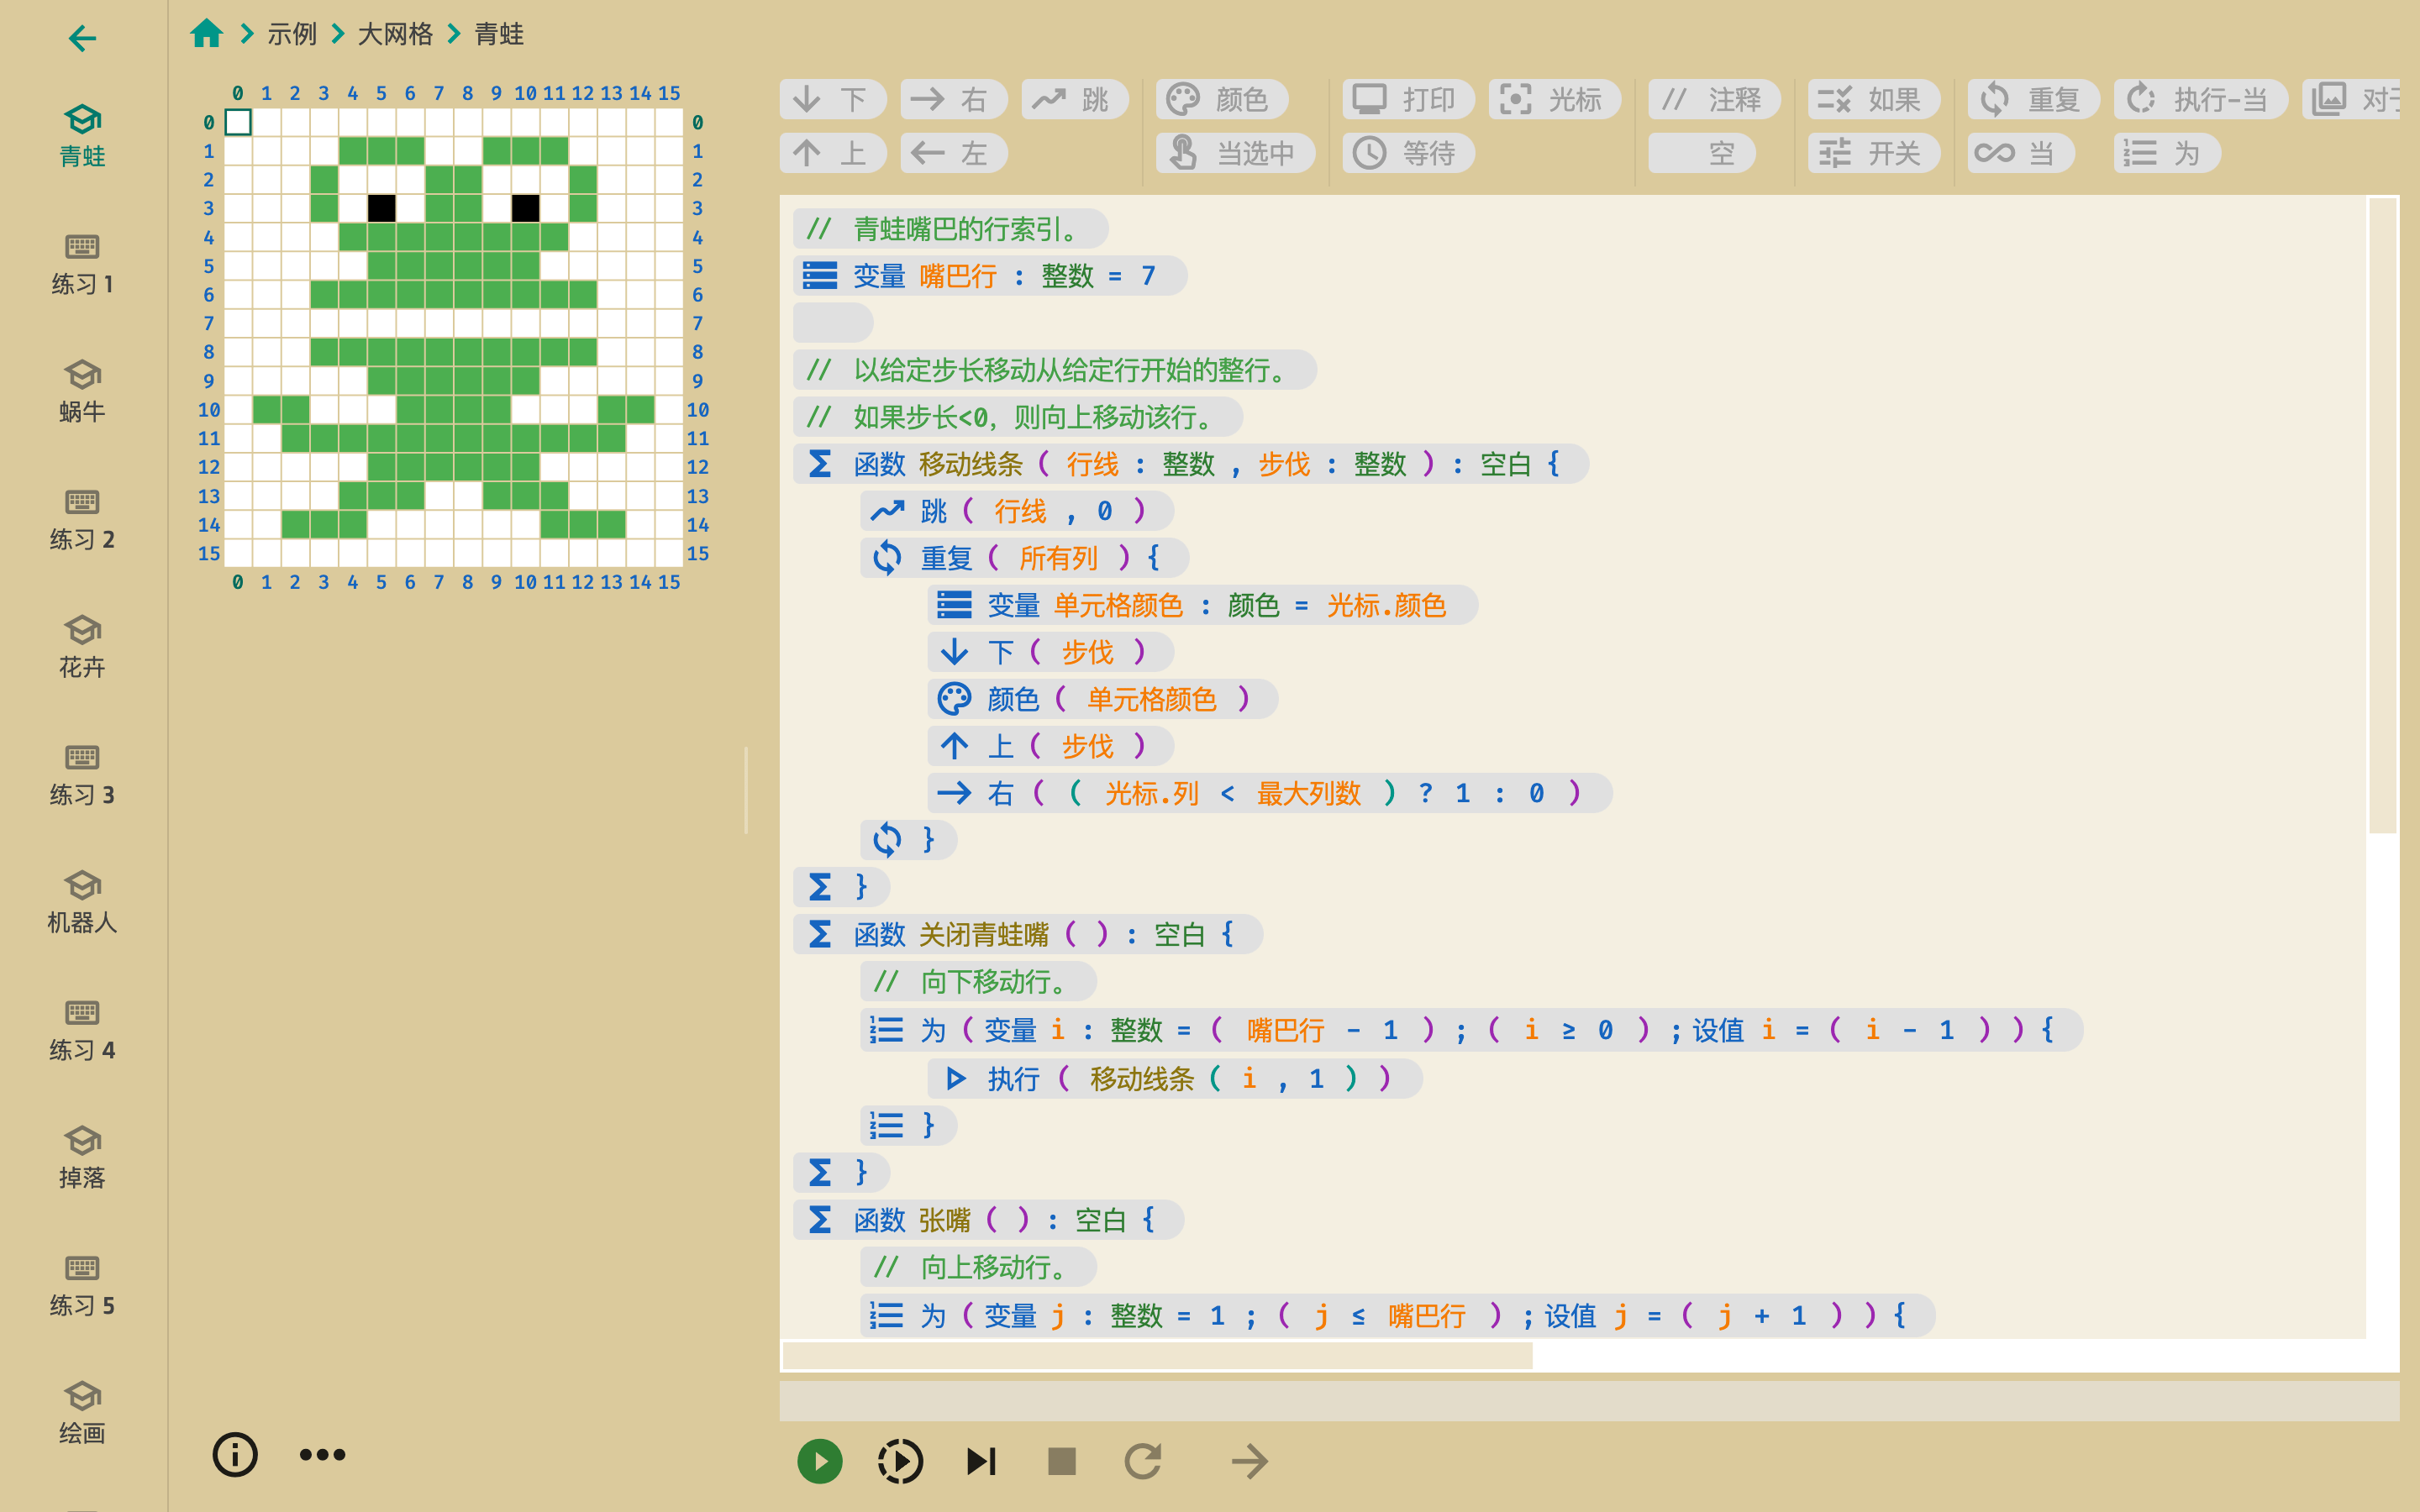Click the step-forward execution button
Viewport: 2420px width, 1512px height.
[981, 1461]
